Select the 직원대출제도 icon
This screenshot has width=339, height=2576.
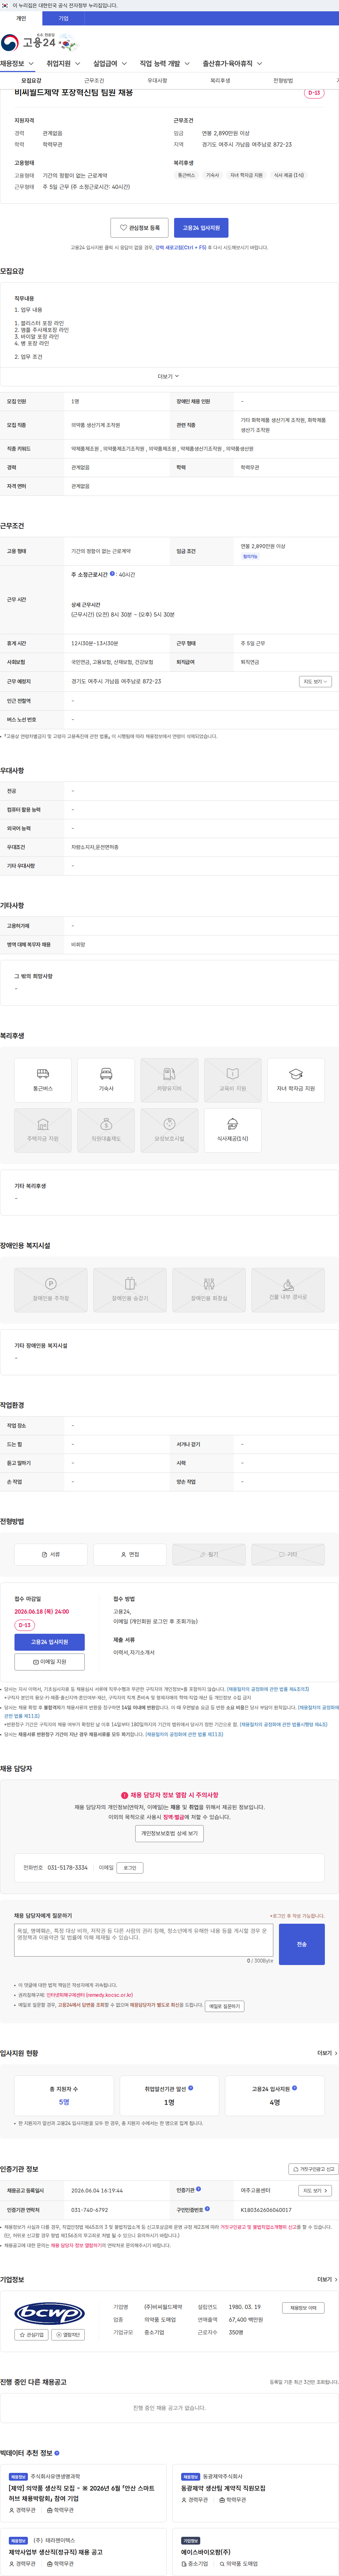coord(106,1130)
